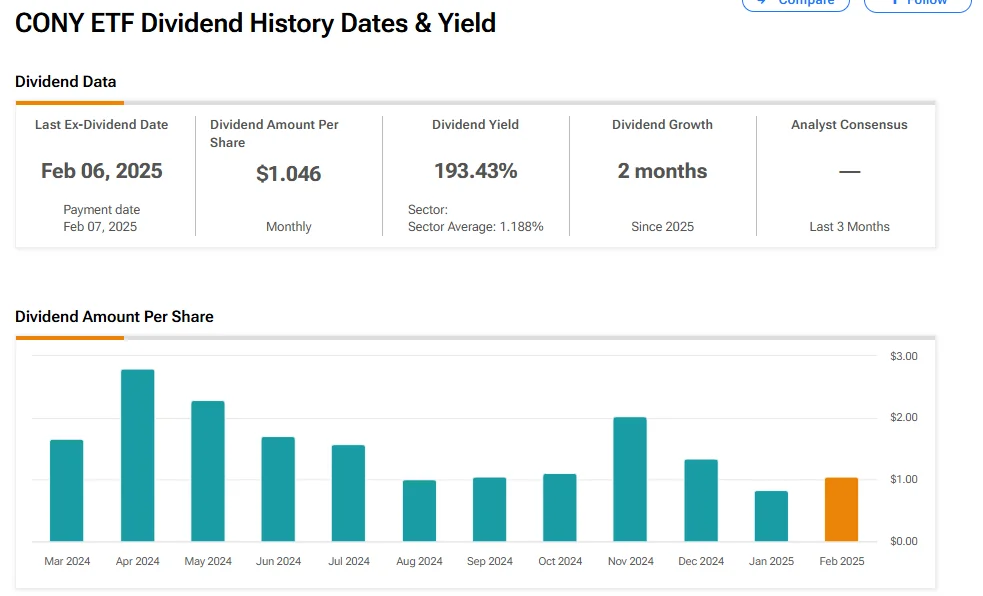Click the 2 months dividend growth value

(662, 171)
